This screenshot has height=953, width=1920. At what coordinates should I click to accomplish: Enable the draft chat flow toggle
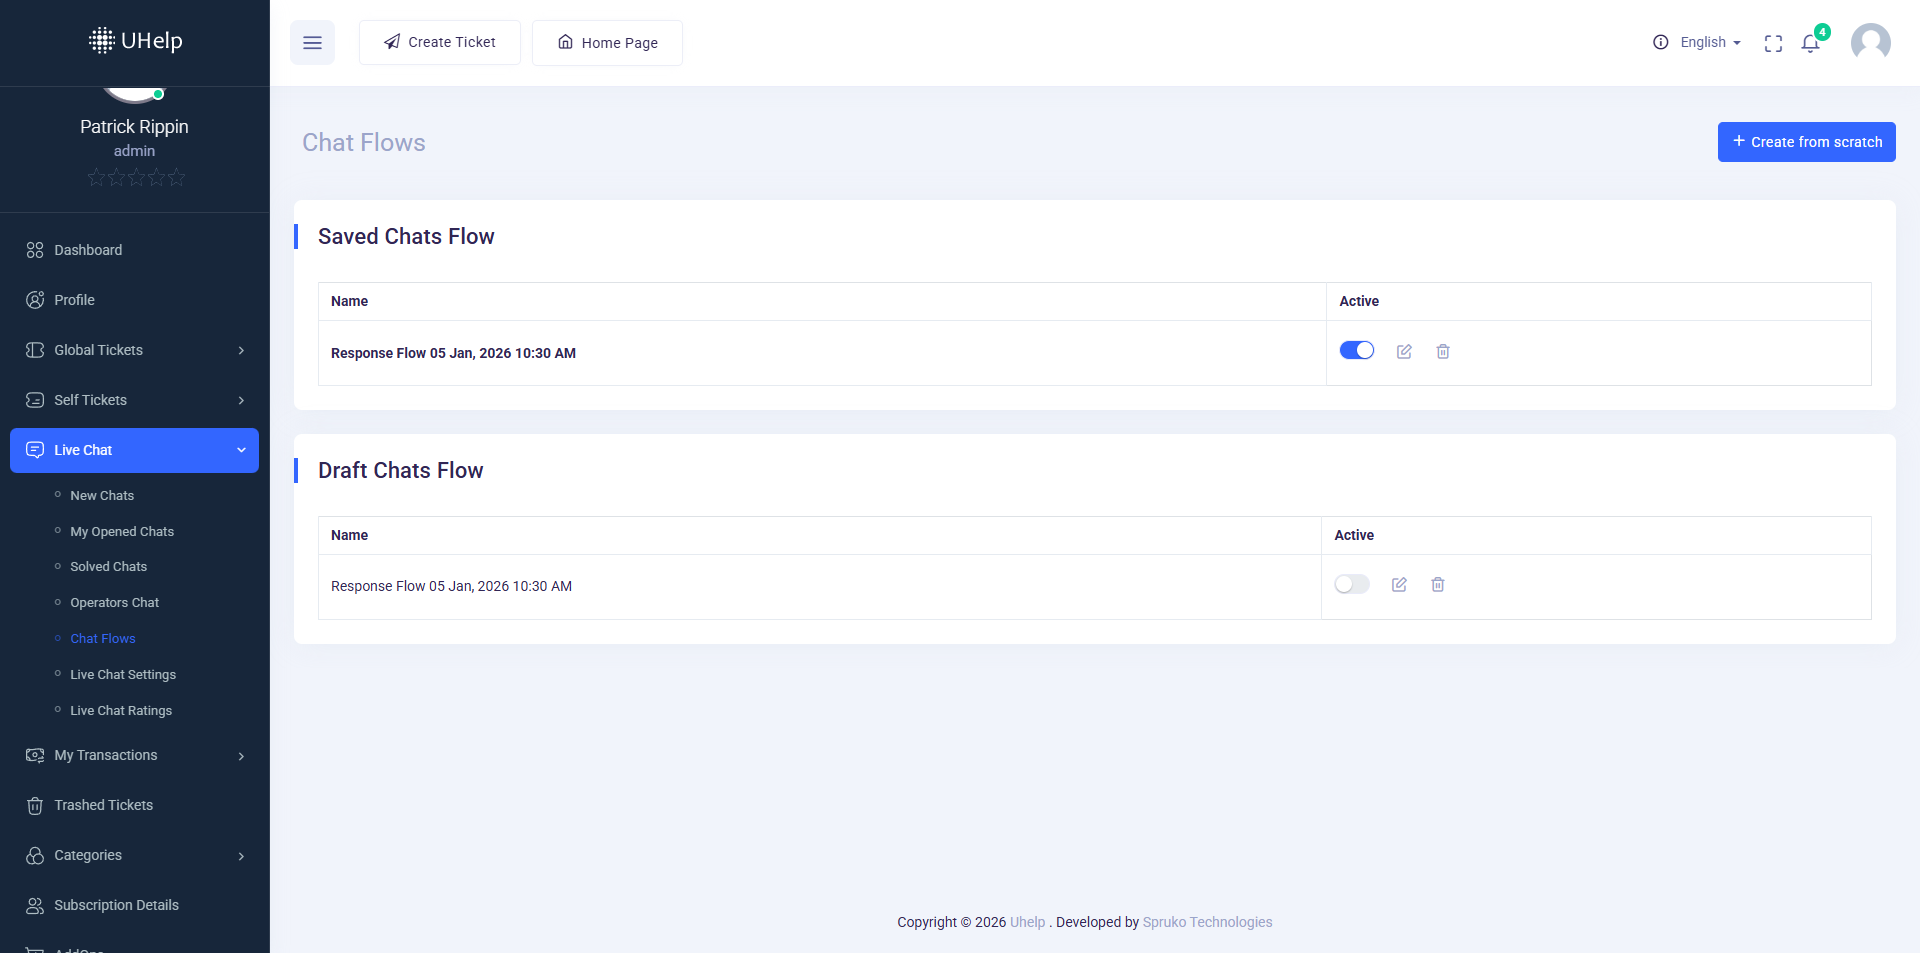click(x=1352, y=584)
